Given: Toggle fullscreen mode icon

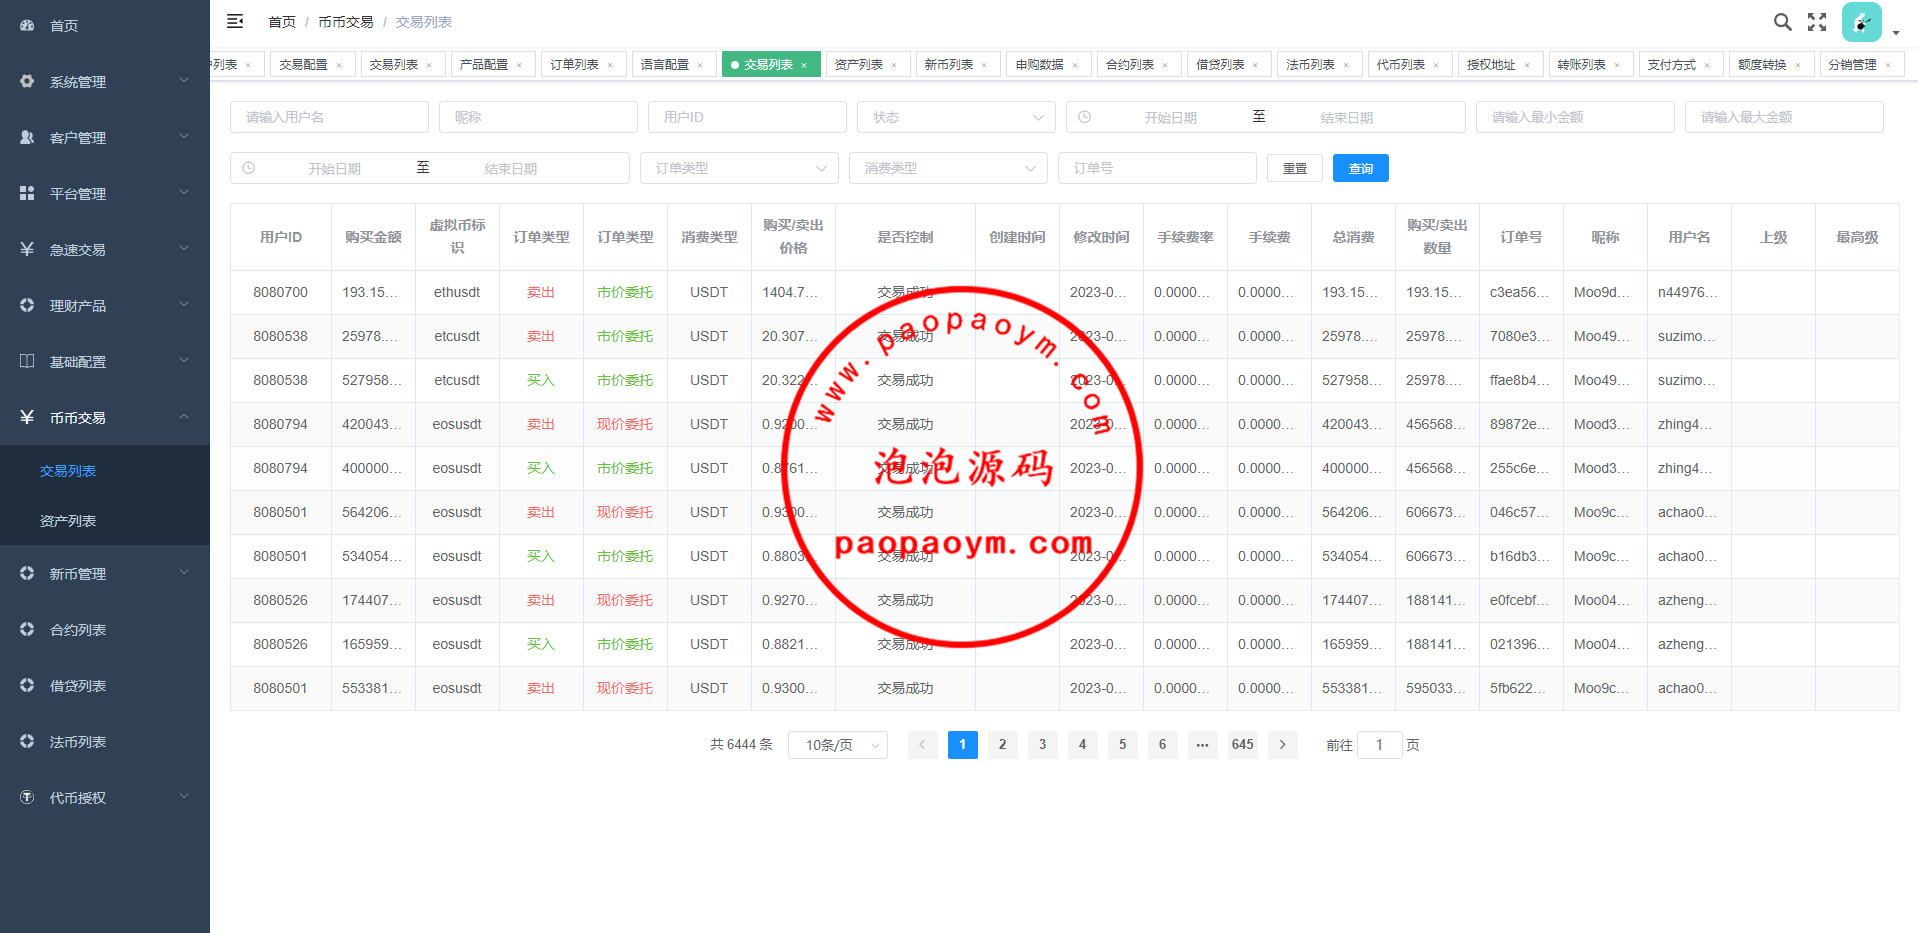Looking at the screenshot, I should click(1817, 21).
